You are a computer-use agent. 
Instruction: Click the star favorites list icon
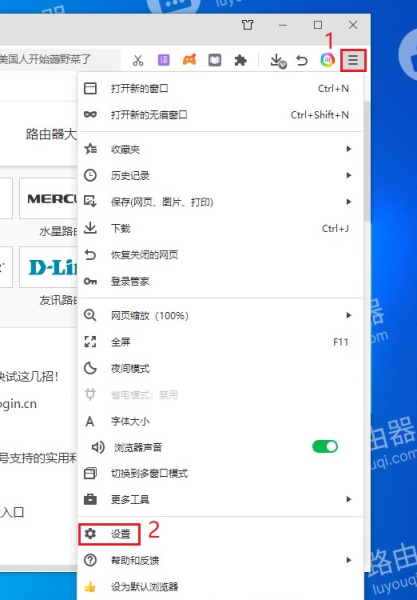tap(90, 149)
